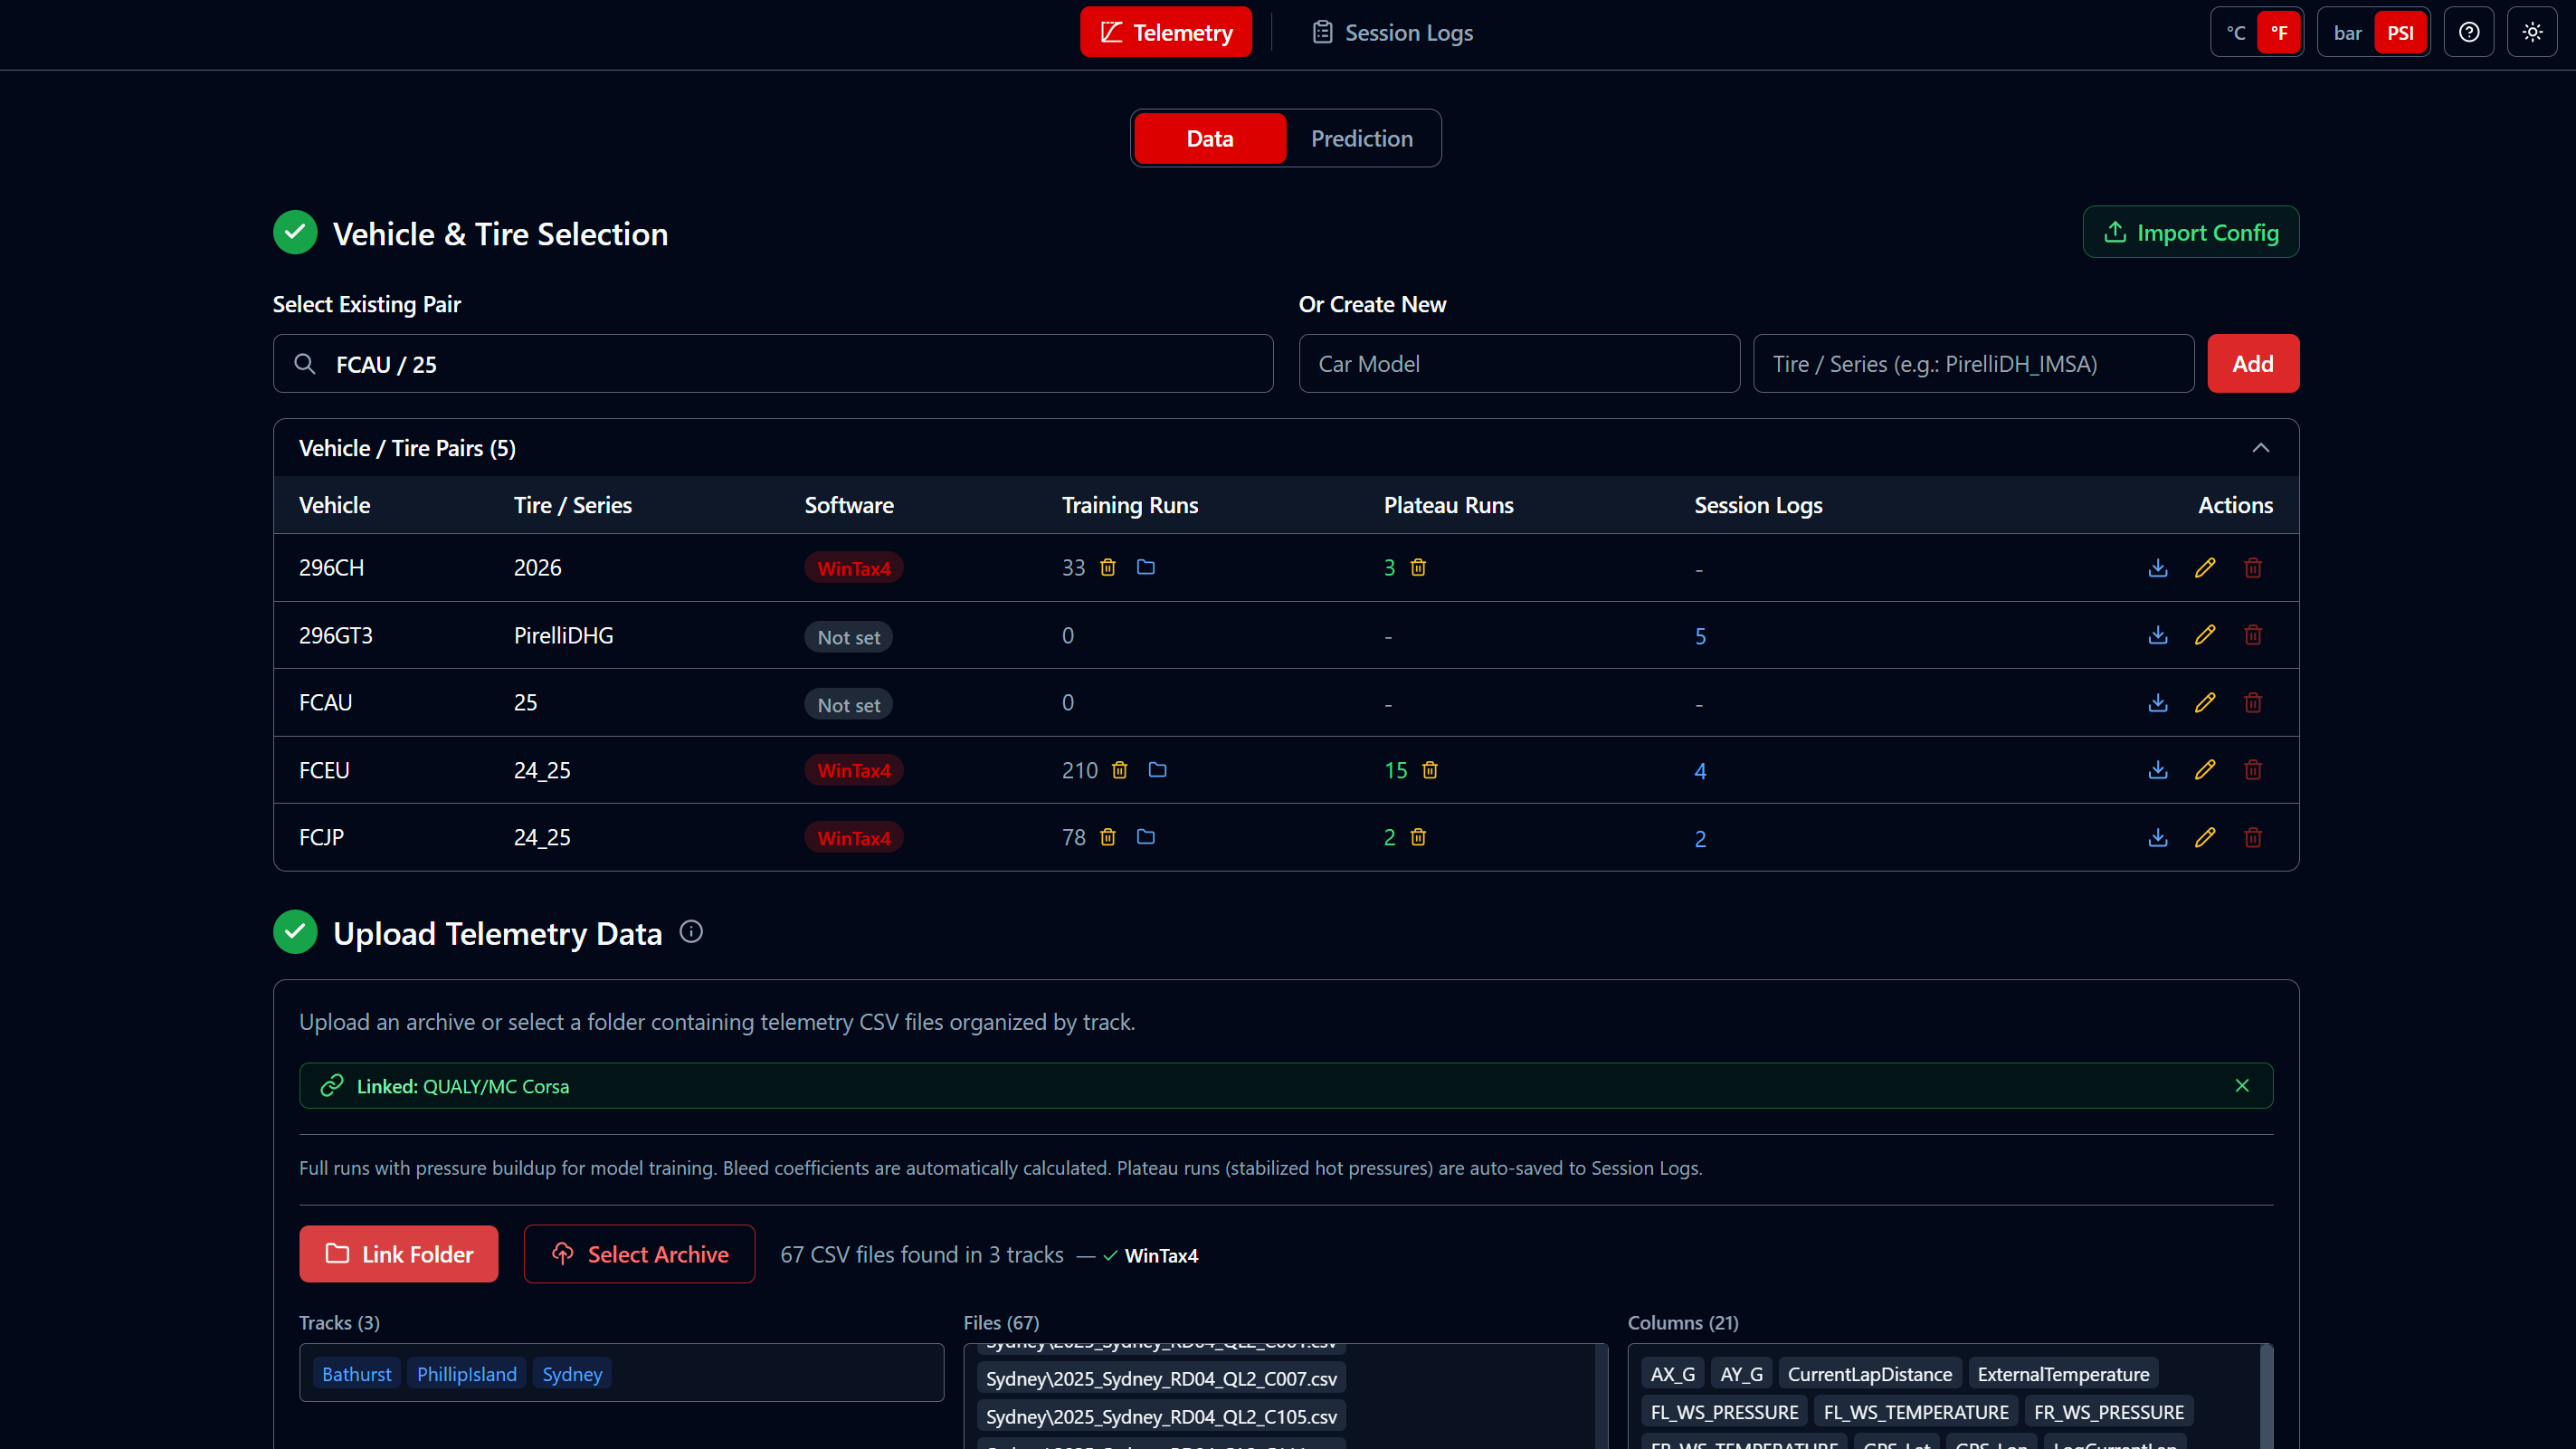The width and height of the screenshot is (2576, 1449).
Task: Delete FCEU 15 plateau runs
Action: tap(1430, 770)
